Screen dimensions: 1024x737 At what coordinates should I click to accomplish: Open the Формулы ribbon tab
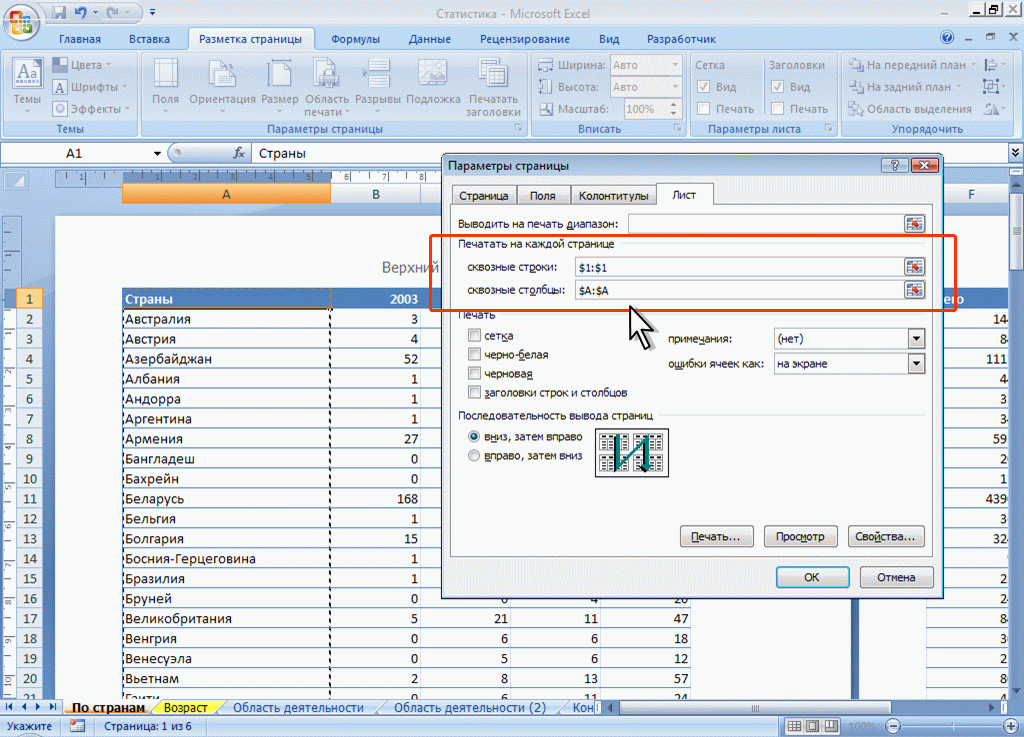point(355,39)
